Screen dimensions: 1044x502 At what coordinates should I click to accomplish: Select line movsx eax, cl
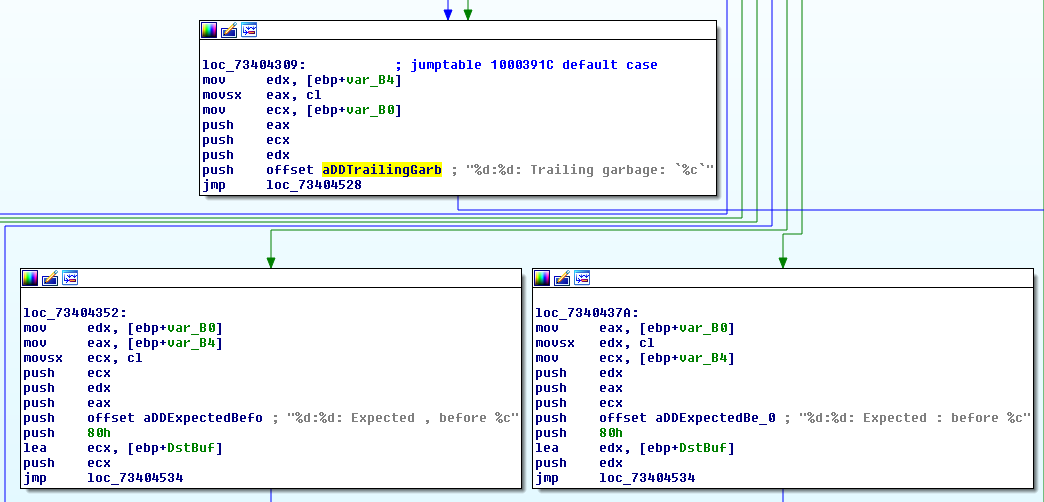(x=262, y=95)
